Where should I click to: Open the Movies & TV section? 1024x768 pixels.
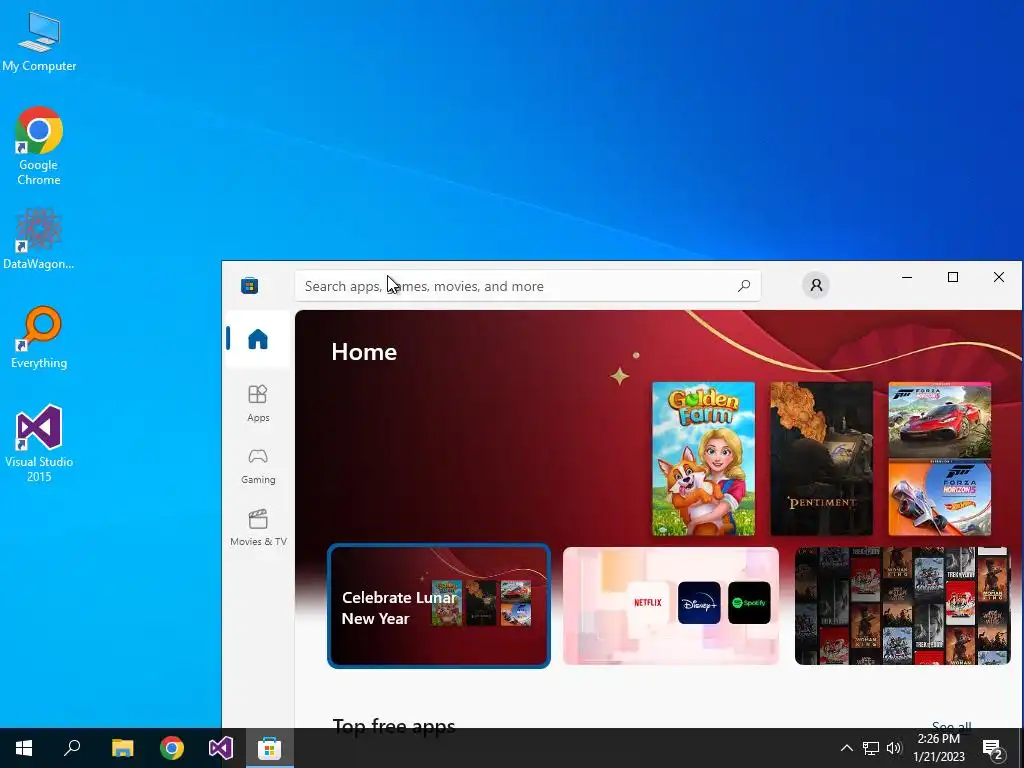pyautogui.click(x=258, y=528)
